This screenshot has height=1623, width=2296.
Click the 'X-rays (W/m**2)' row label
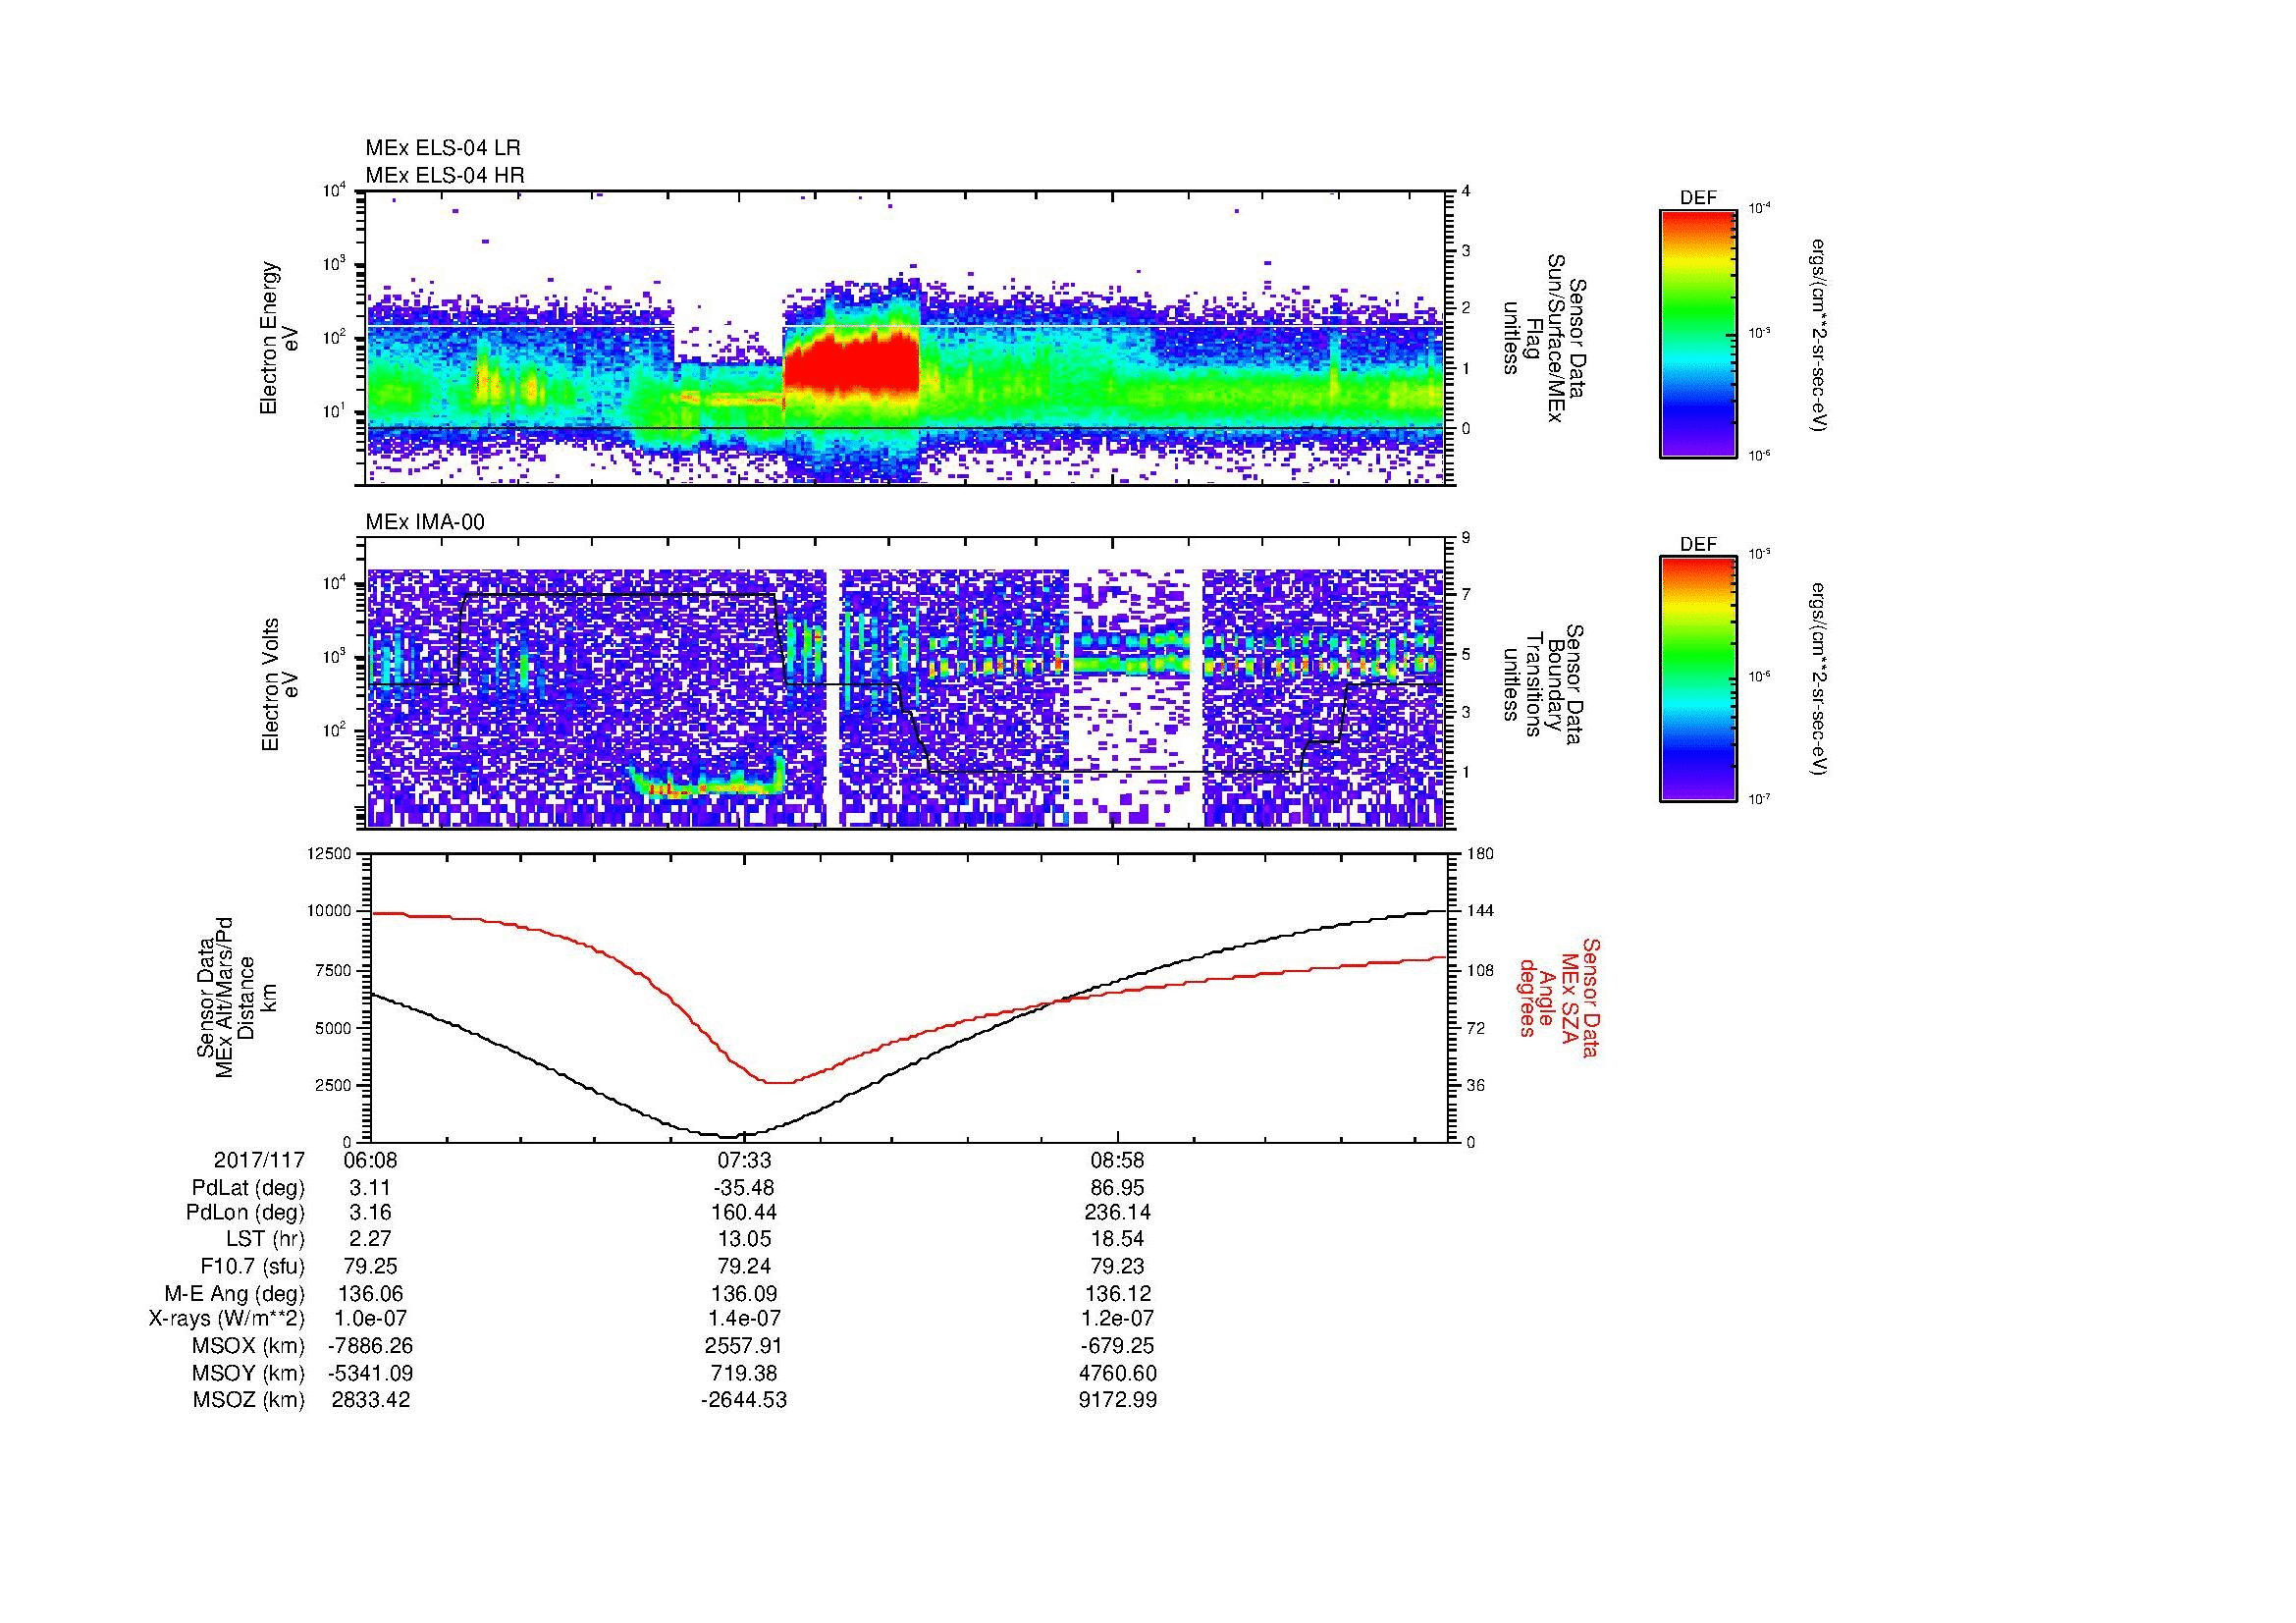(x=227, y=1319)
